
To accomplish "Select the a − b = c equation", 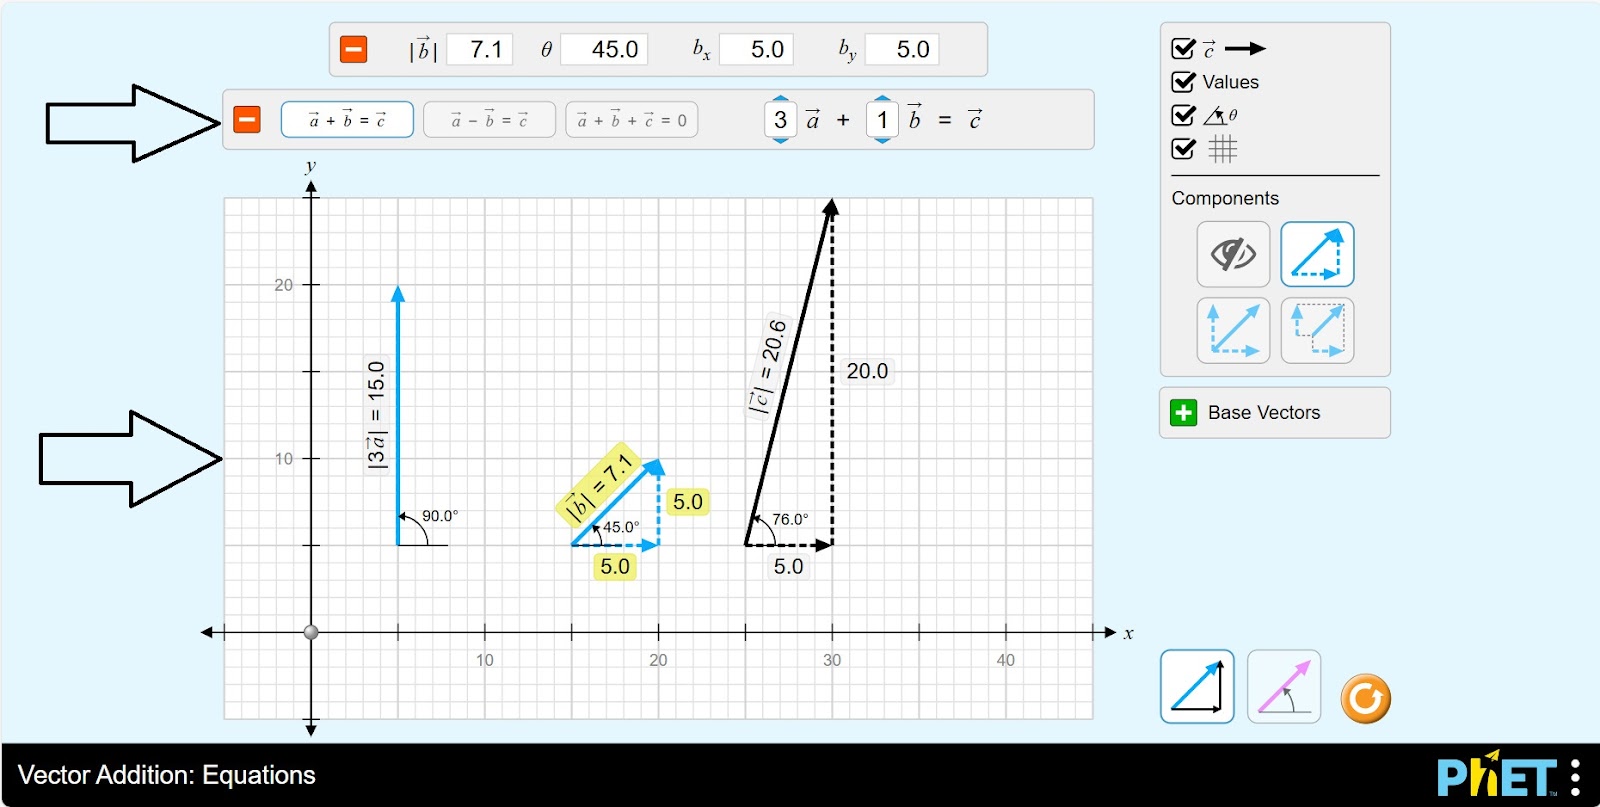I will [489, 120].
